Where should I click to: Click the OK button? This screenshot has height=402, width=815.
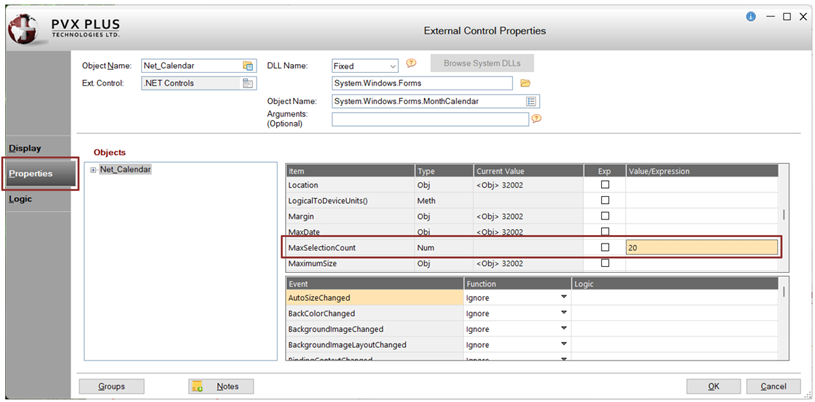[x=713, y=386]
